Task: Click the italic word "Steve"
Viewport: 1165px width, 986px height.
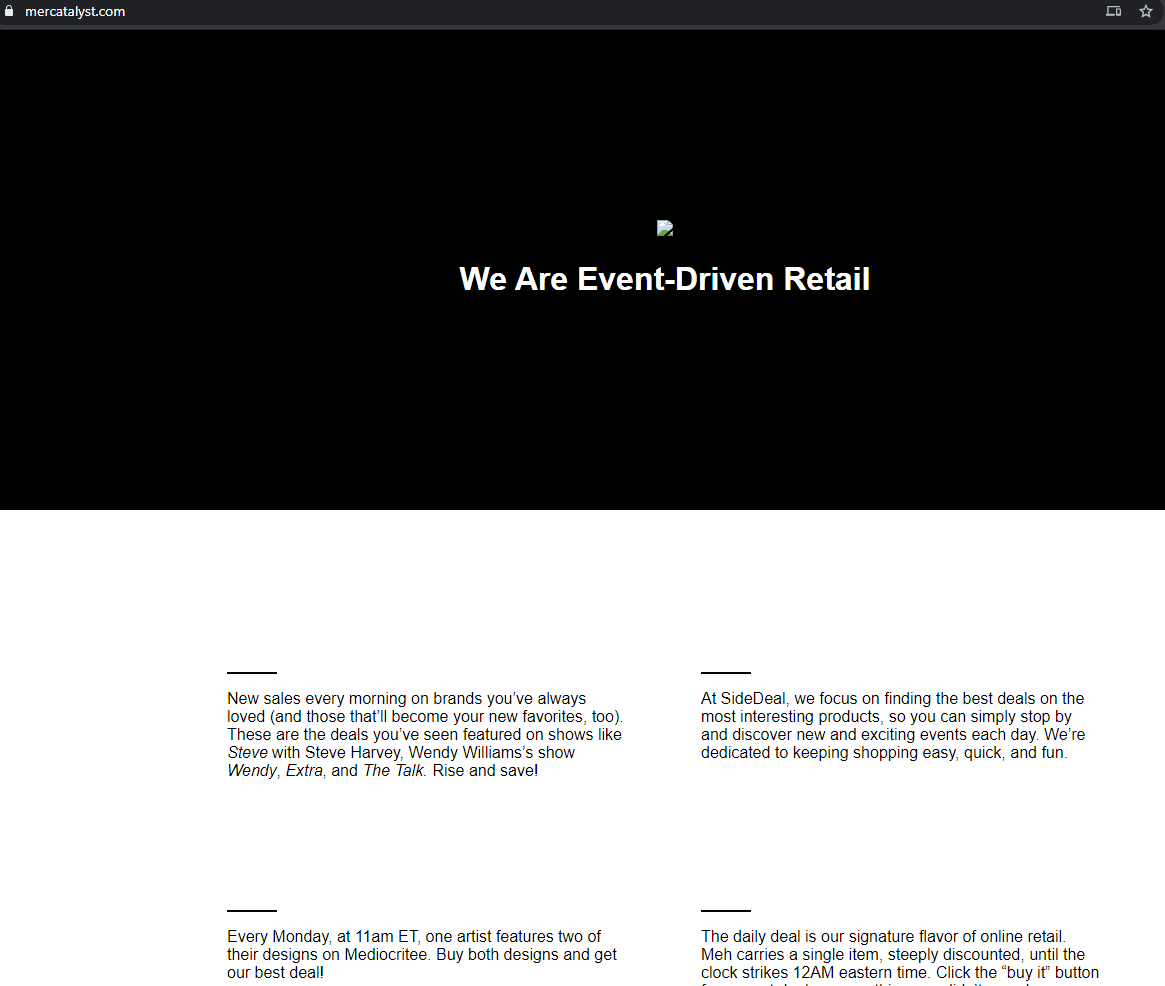Action: tap(247, 753)
